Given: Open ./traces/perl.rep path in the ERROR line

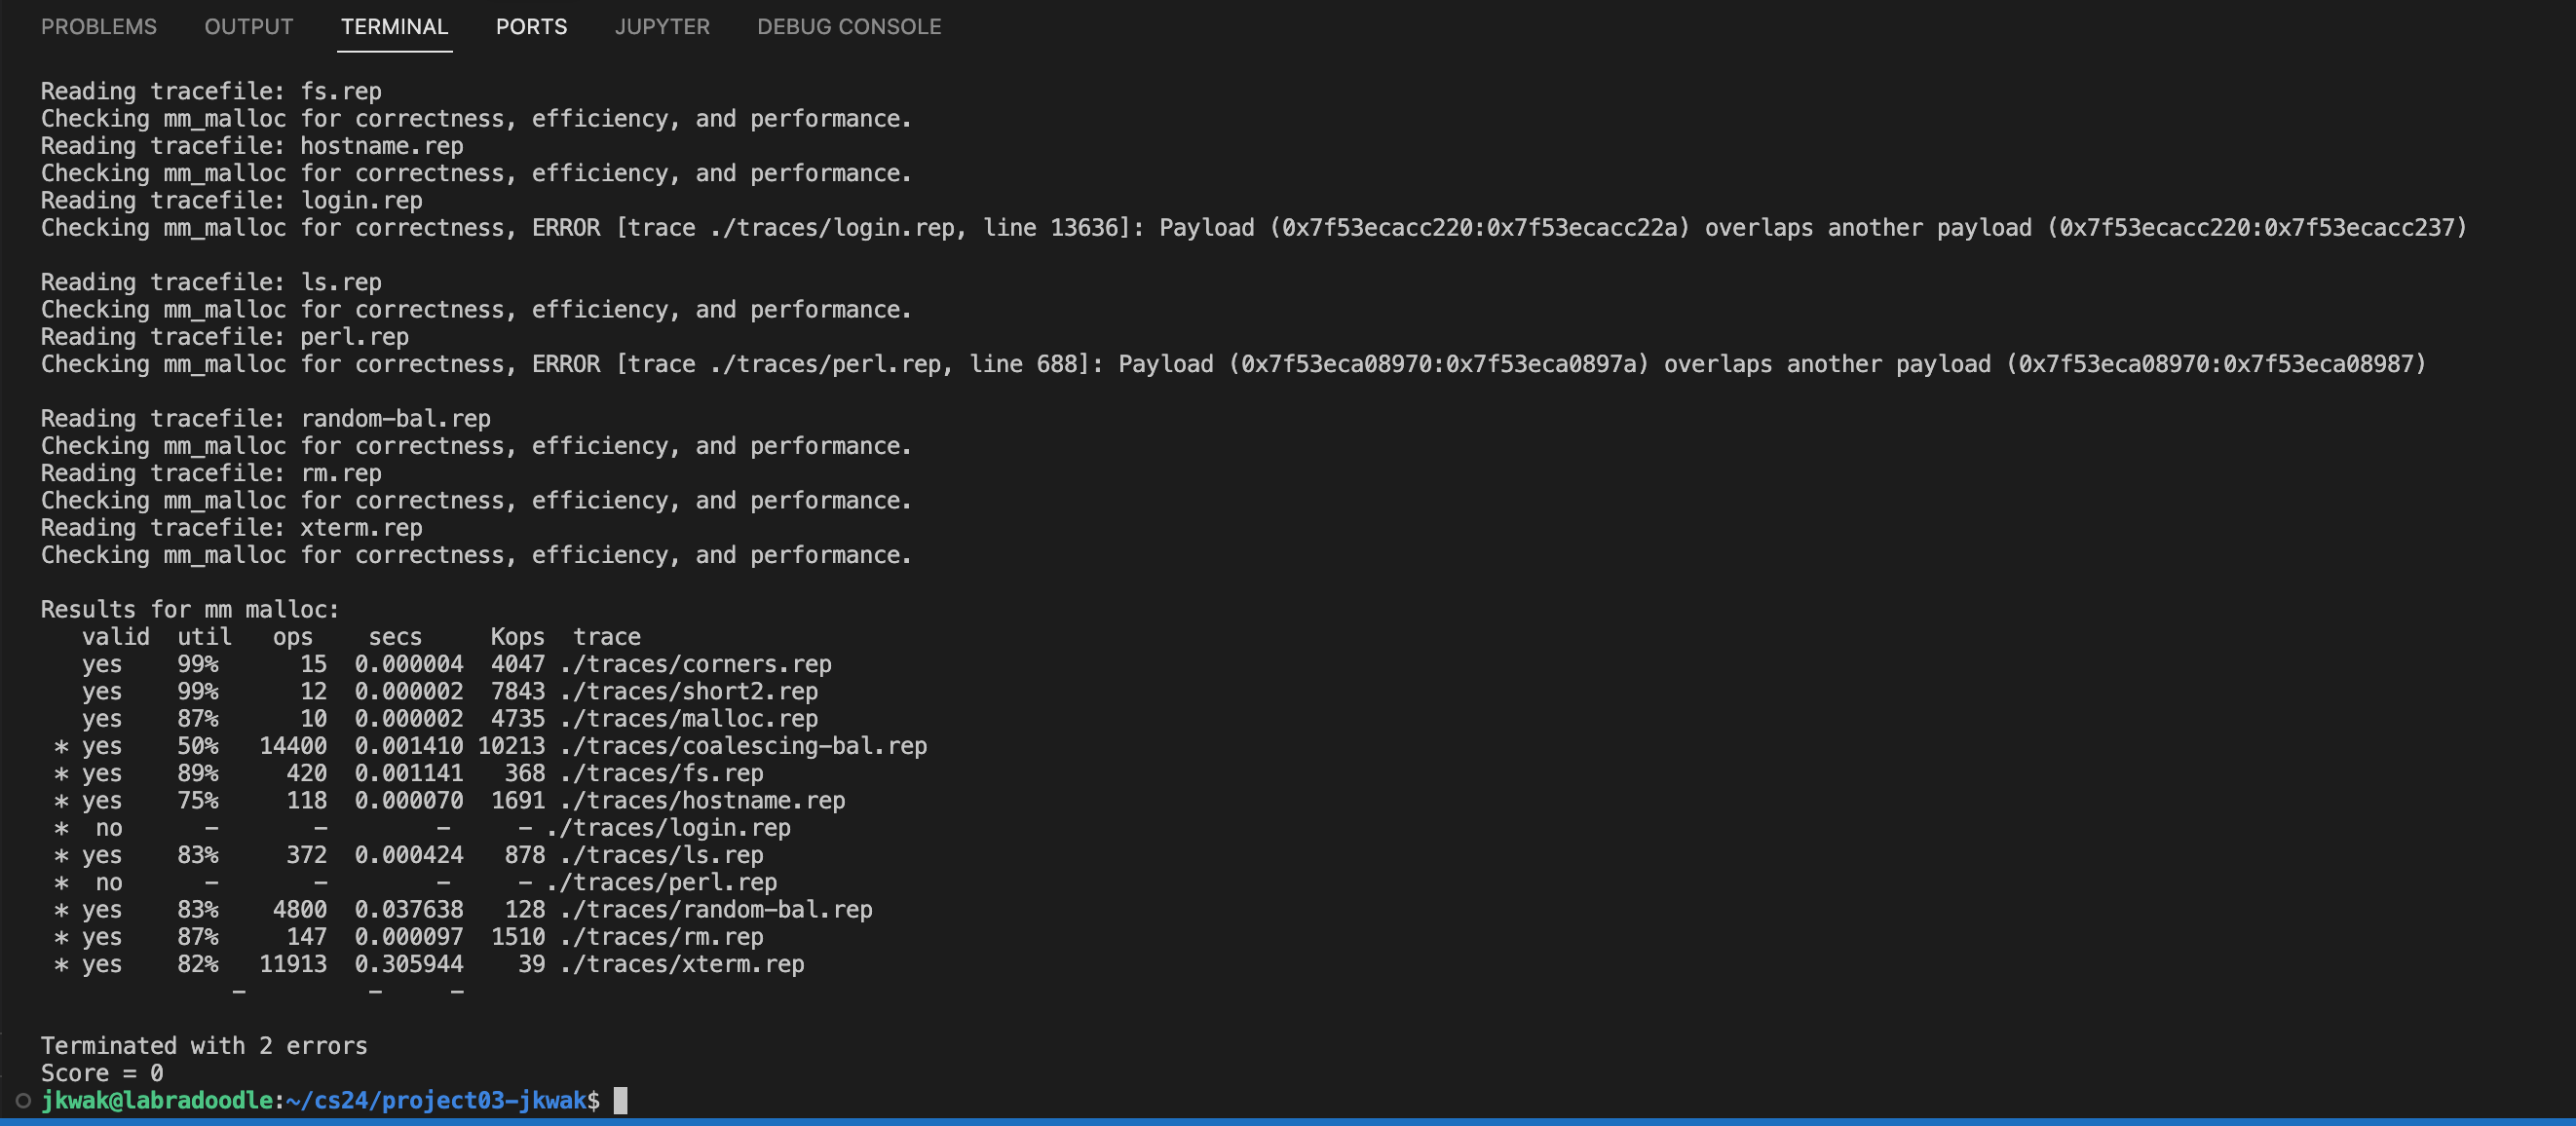Looking at the screenshot, I should click(825, 364).
